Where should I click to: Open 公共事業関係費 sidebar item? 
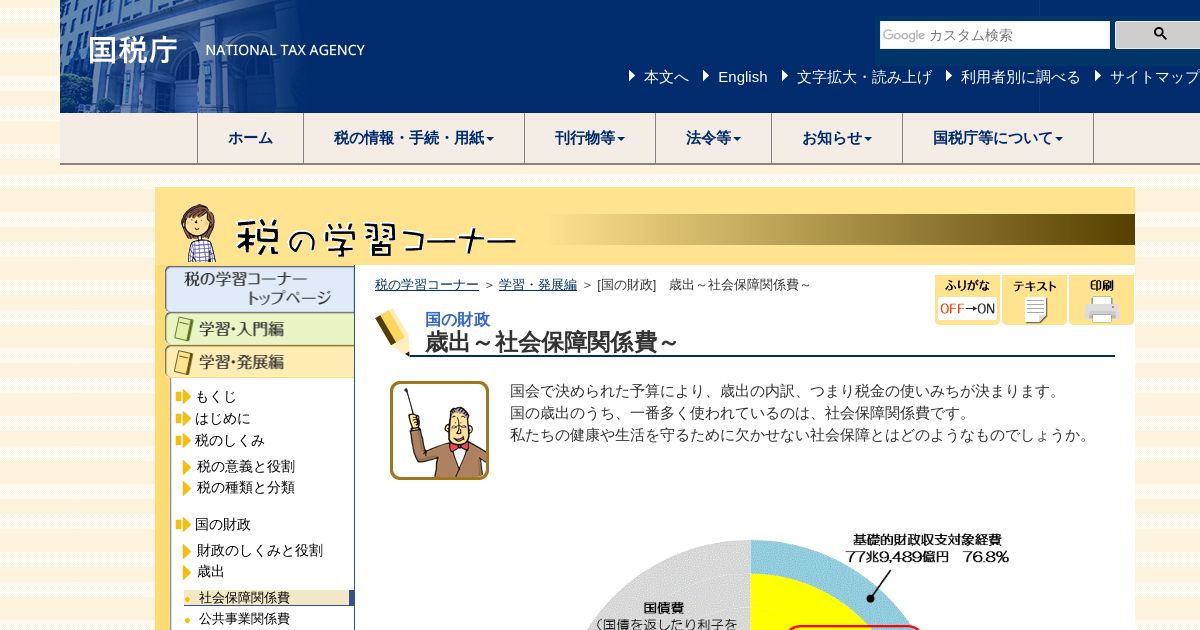click(x=244, y=619)
